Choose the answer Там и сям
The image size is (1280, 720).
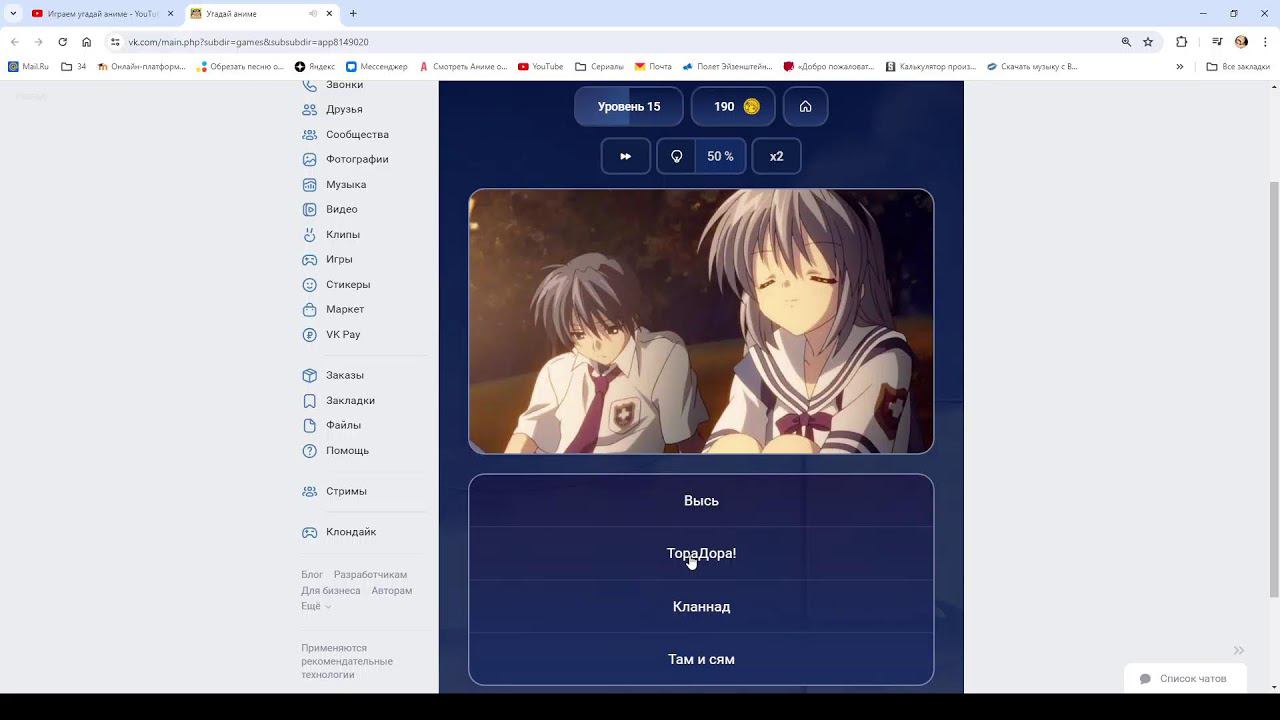coord(701,659)
